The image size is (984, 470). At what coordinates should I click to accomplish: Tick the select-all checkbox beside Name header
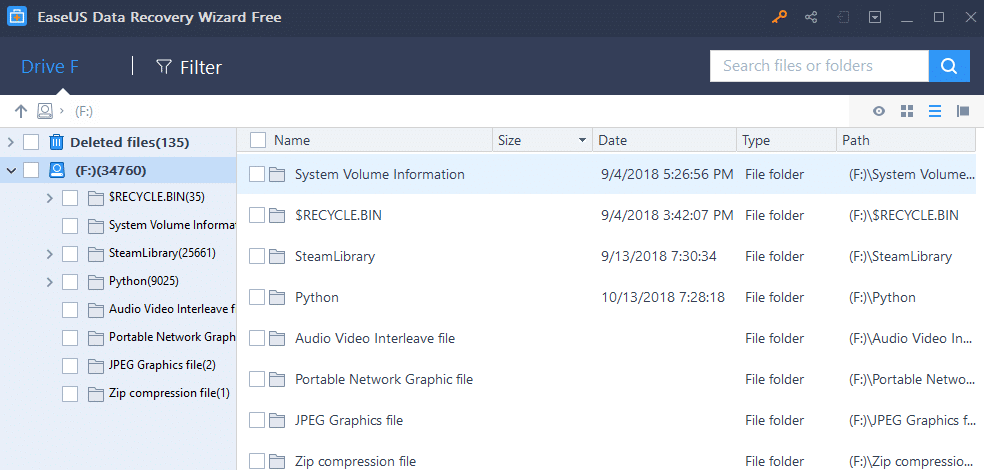[257, 140]
